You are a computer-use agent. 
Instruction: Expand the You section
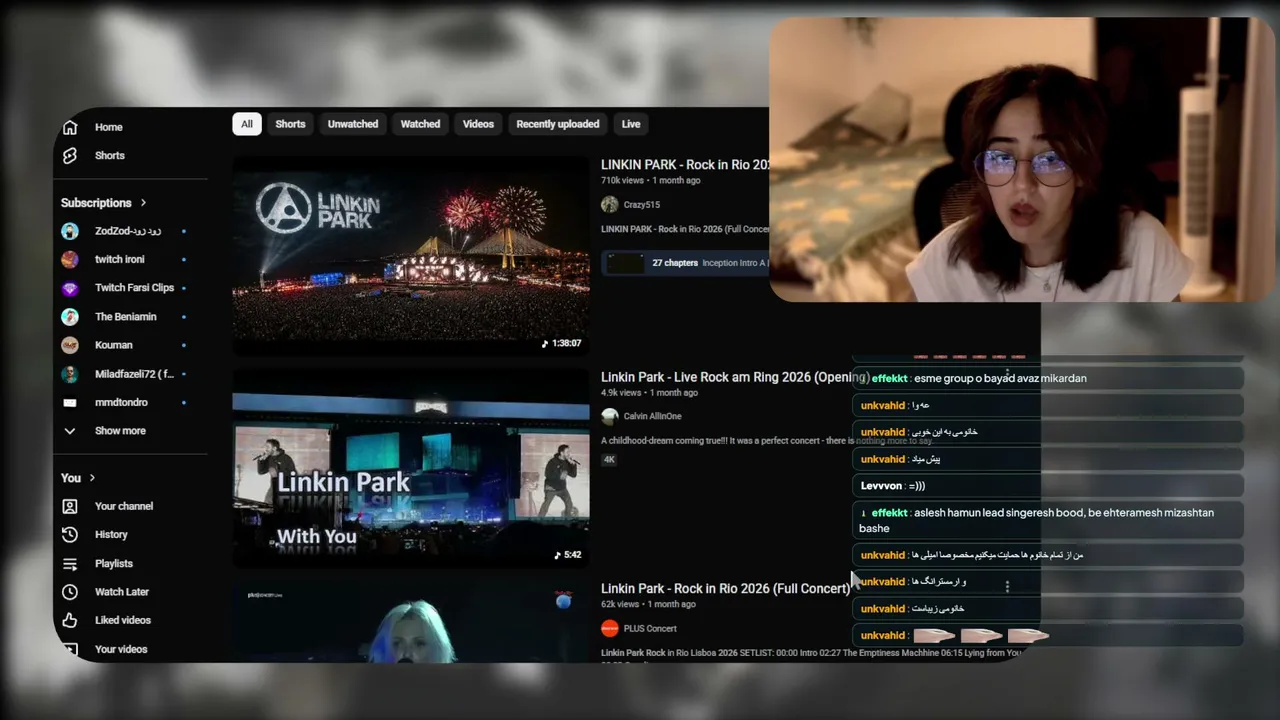[x=78, y=478]
